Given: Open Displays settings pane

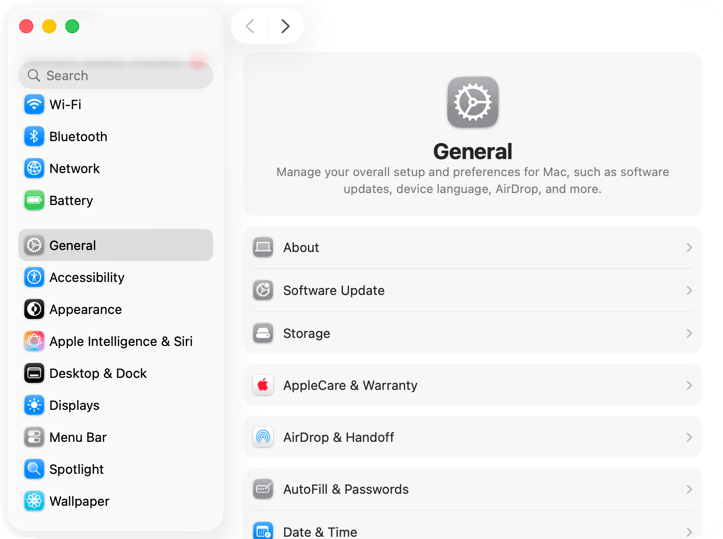Looking at the screenshot, I should pyautogui.click(x=115, y=405).
